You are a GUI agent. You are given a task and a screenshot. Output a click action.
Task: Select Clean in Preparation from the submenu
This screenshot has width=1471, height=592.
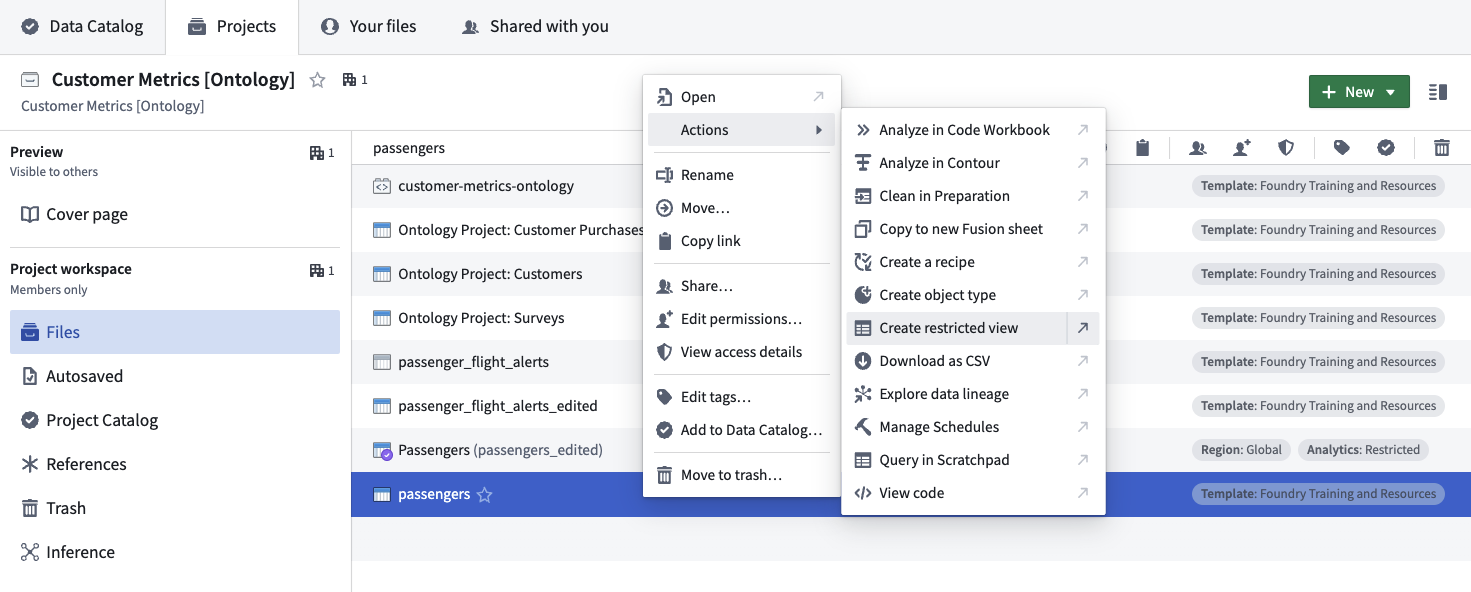pyautogui.click(x=973, y=196)
